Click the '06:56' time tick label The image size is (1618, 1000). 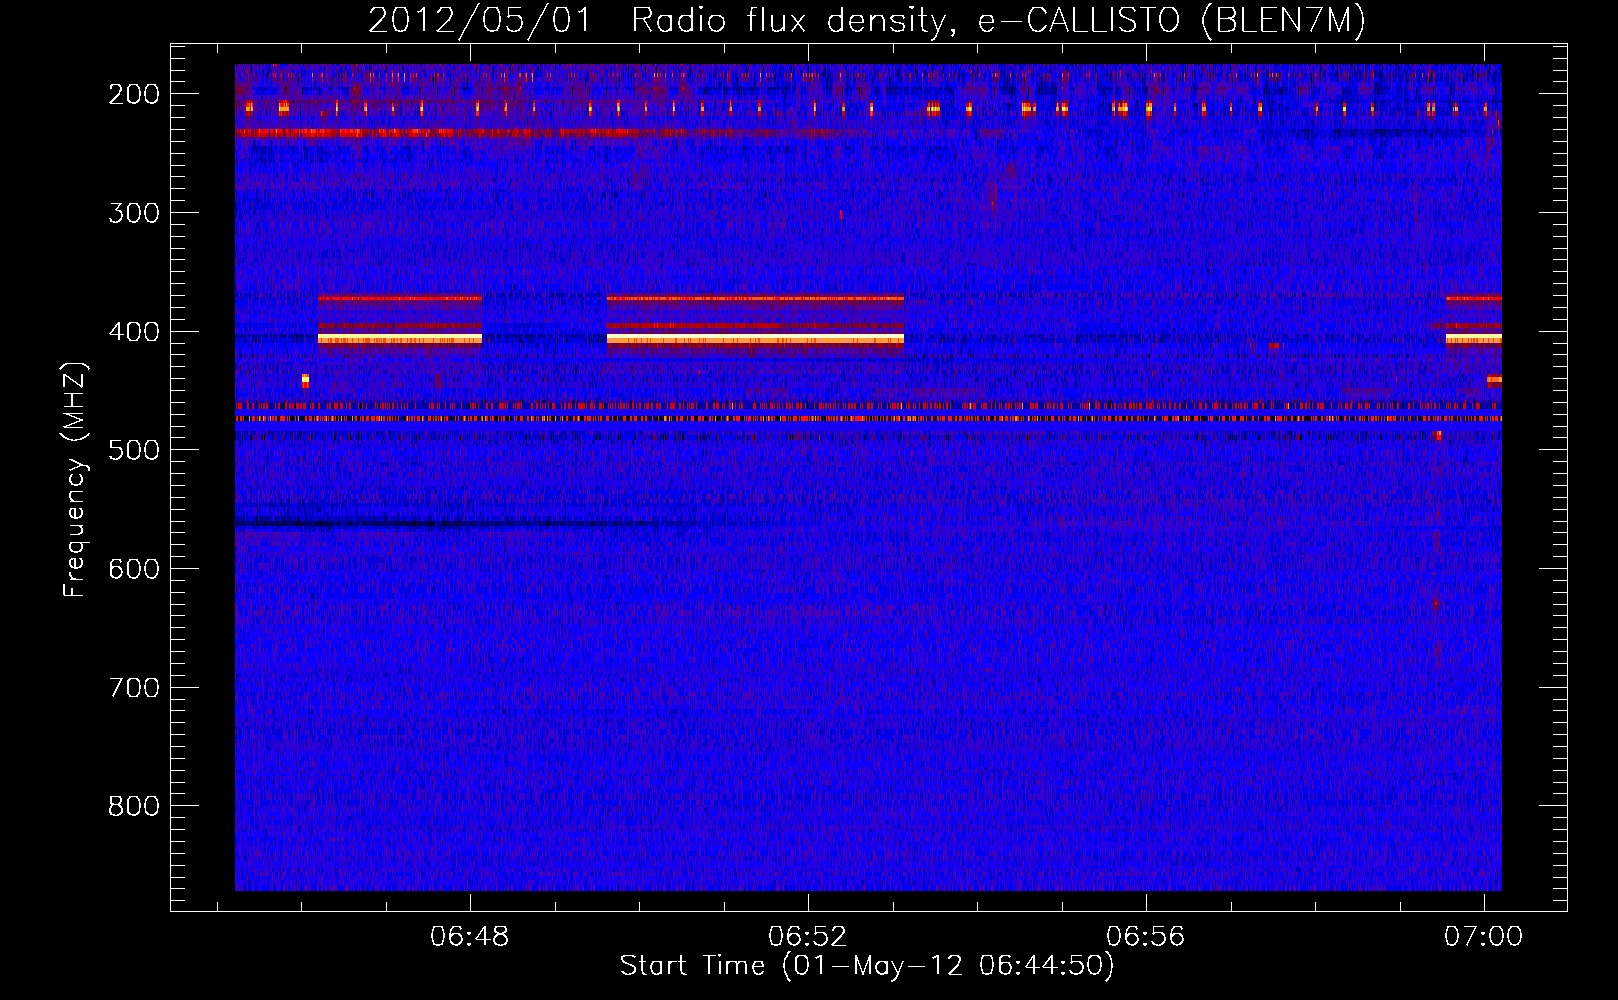pos(1146,937)
